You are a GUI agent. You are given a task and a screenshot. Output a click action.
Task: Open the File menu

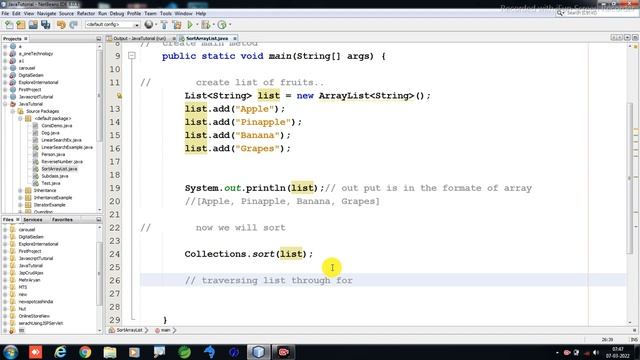[5, 13]
